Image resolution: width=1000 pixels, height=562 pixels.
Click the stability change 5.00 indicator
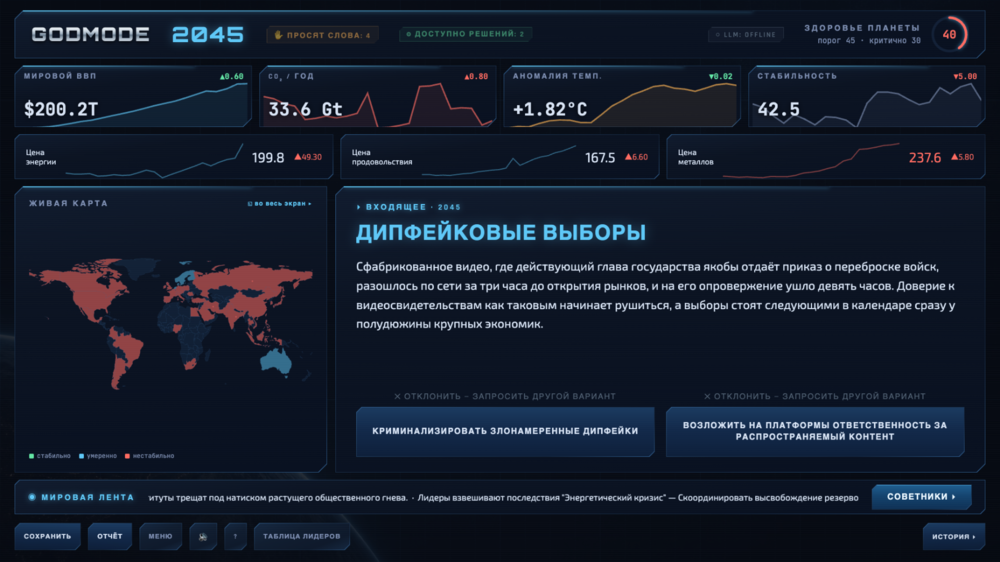965,77
